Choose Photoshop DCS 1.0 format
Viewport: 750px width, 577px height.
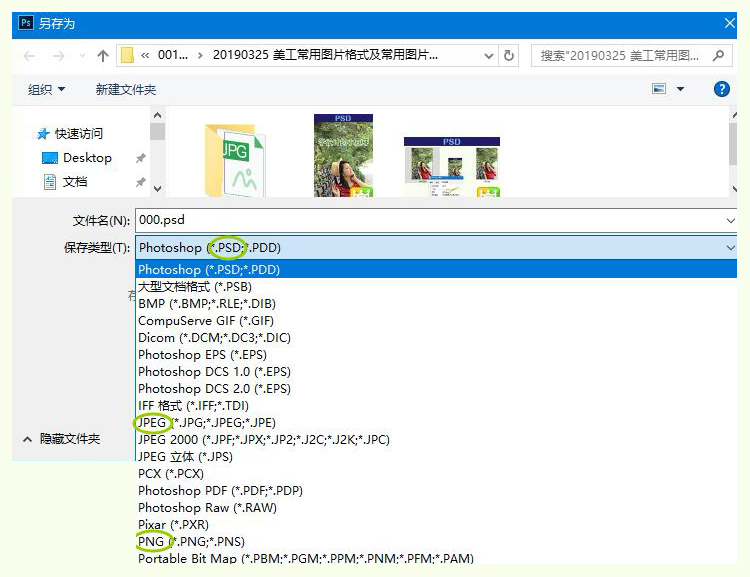pos(436,372)
